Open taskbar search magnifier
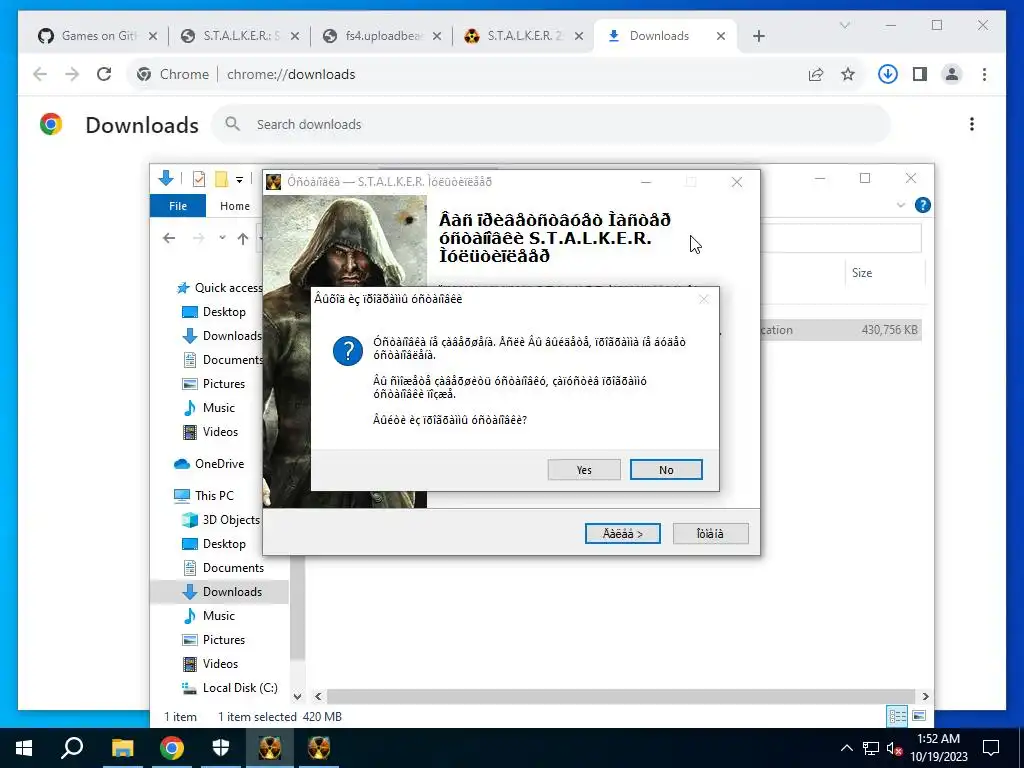 click(72, 748)
